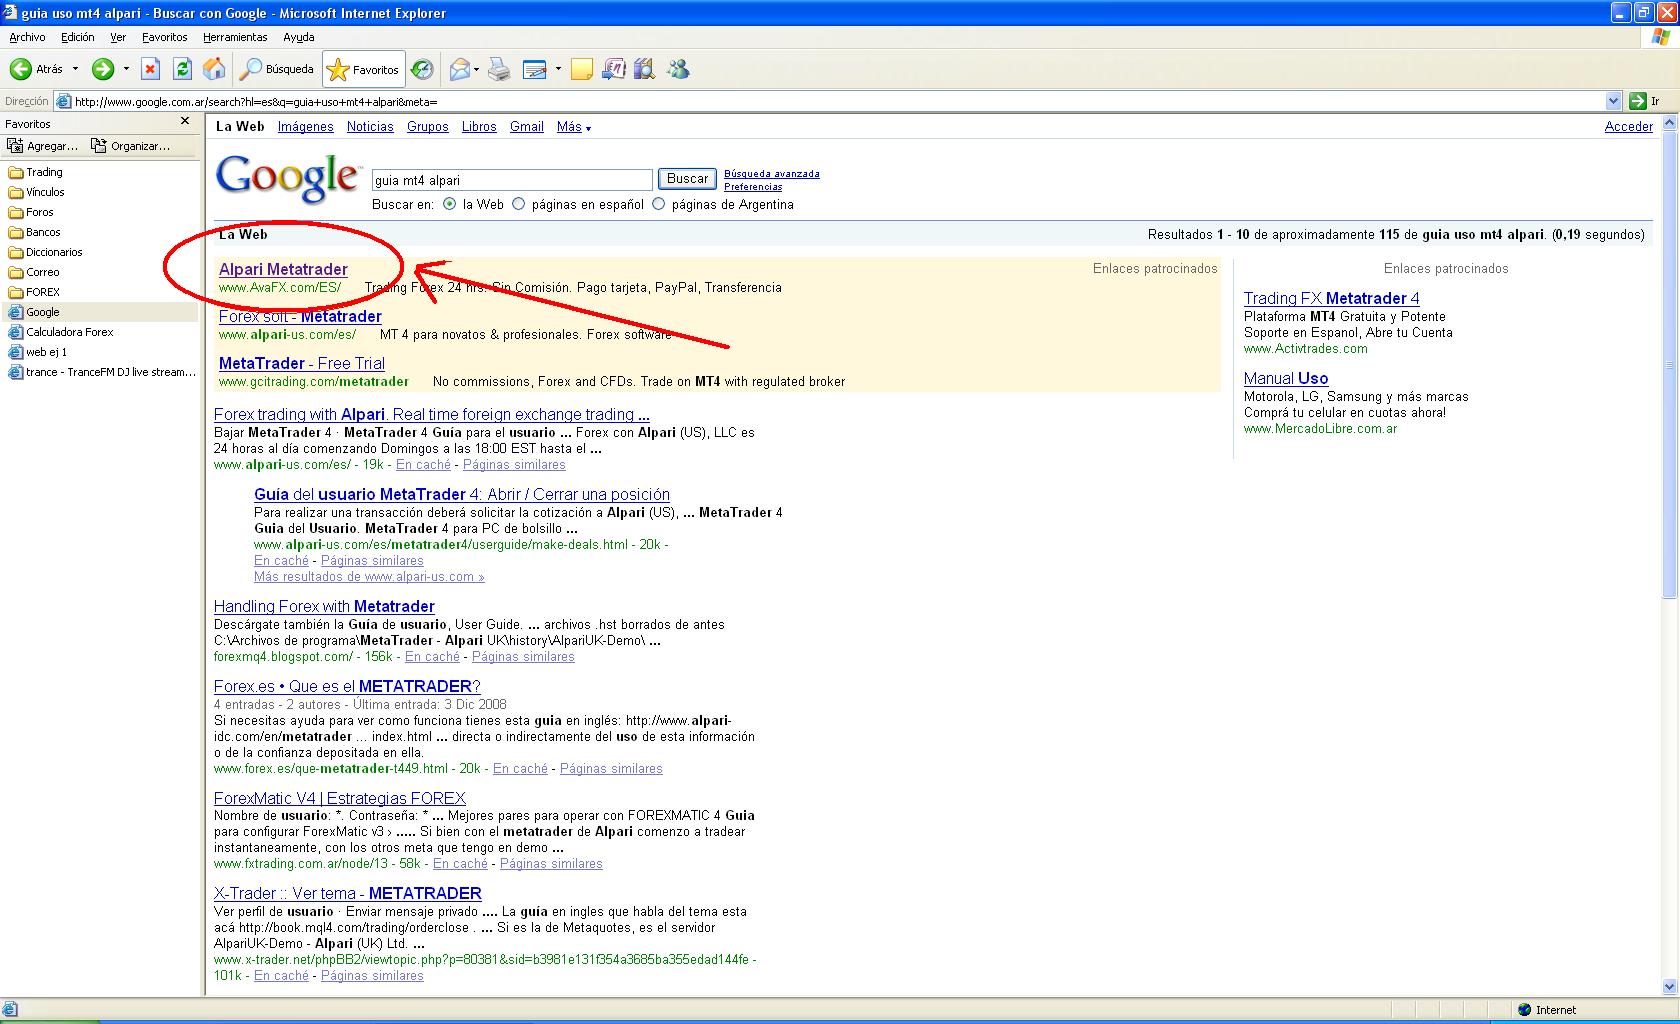This screenshot has height=1024, width=1680.
Task: Open the Herramientas menu
Action: [x=235, y=37]
